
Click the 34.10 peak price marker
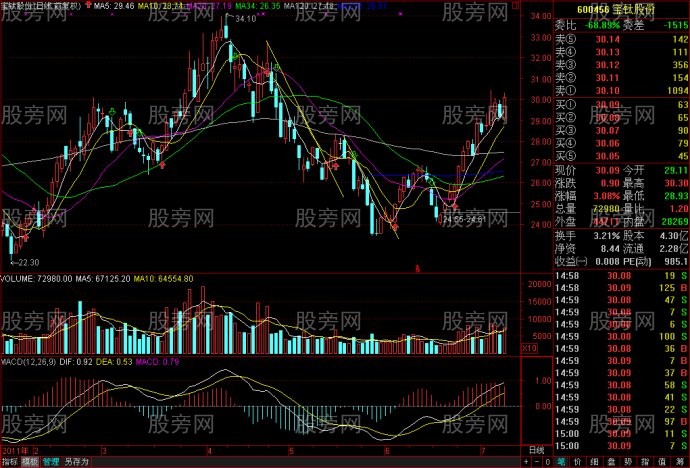(x=246, y=18)
